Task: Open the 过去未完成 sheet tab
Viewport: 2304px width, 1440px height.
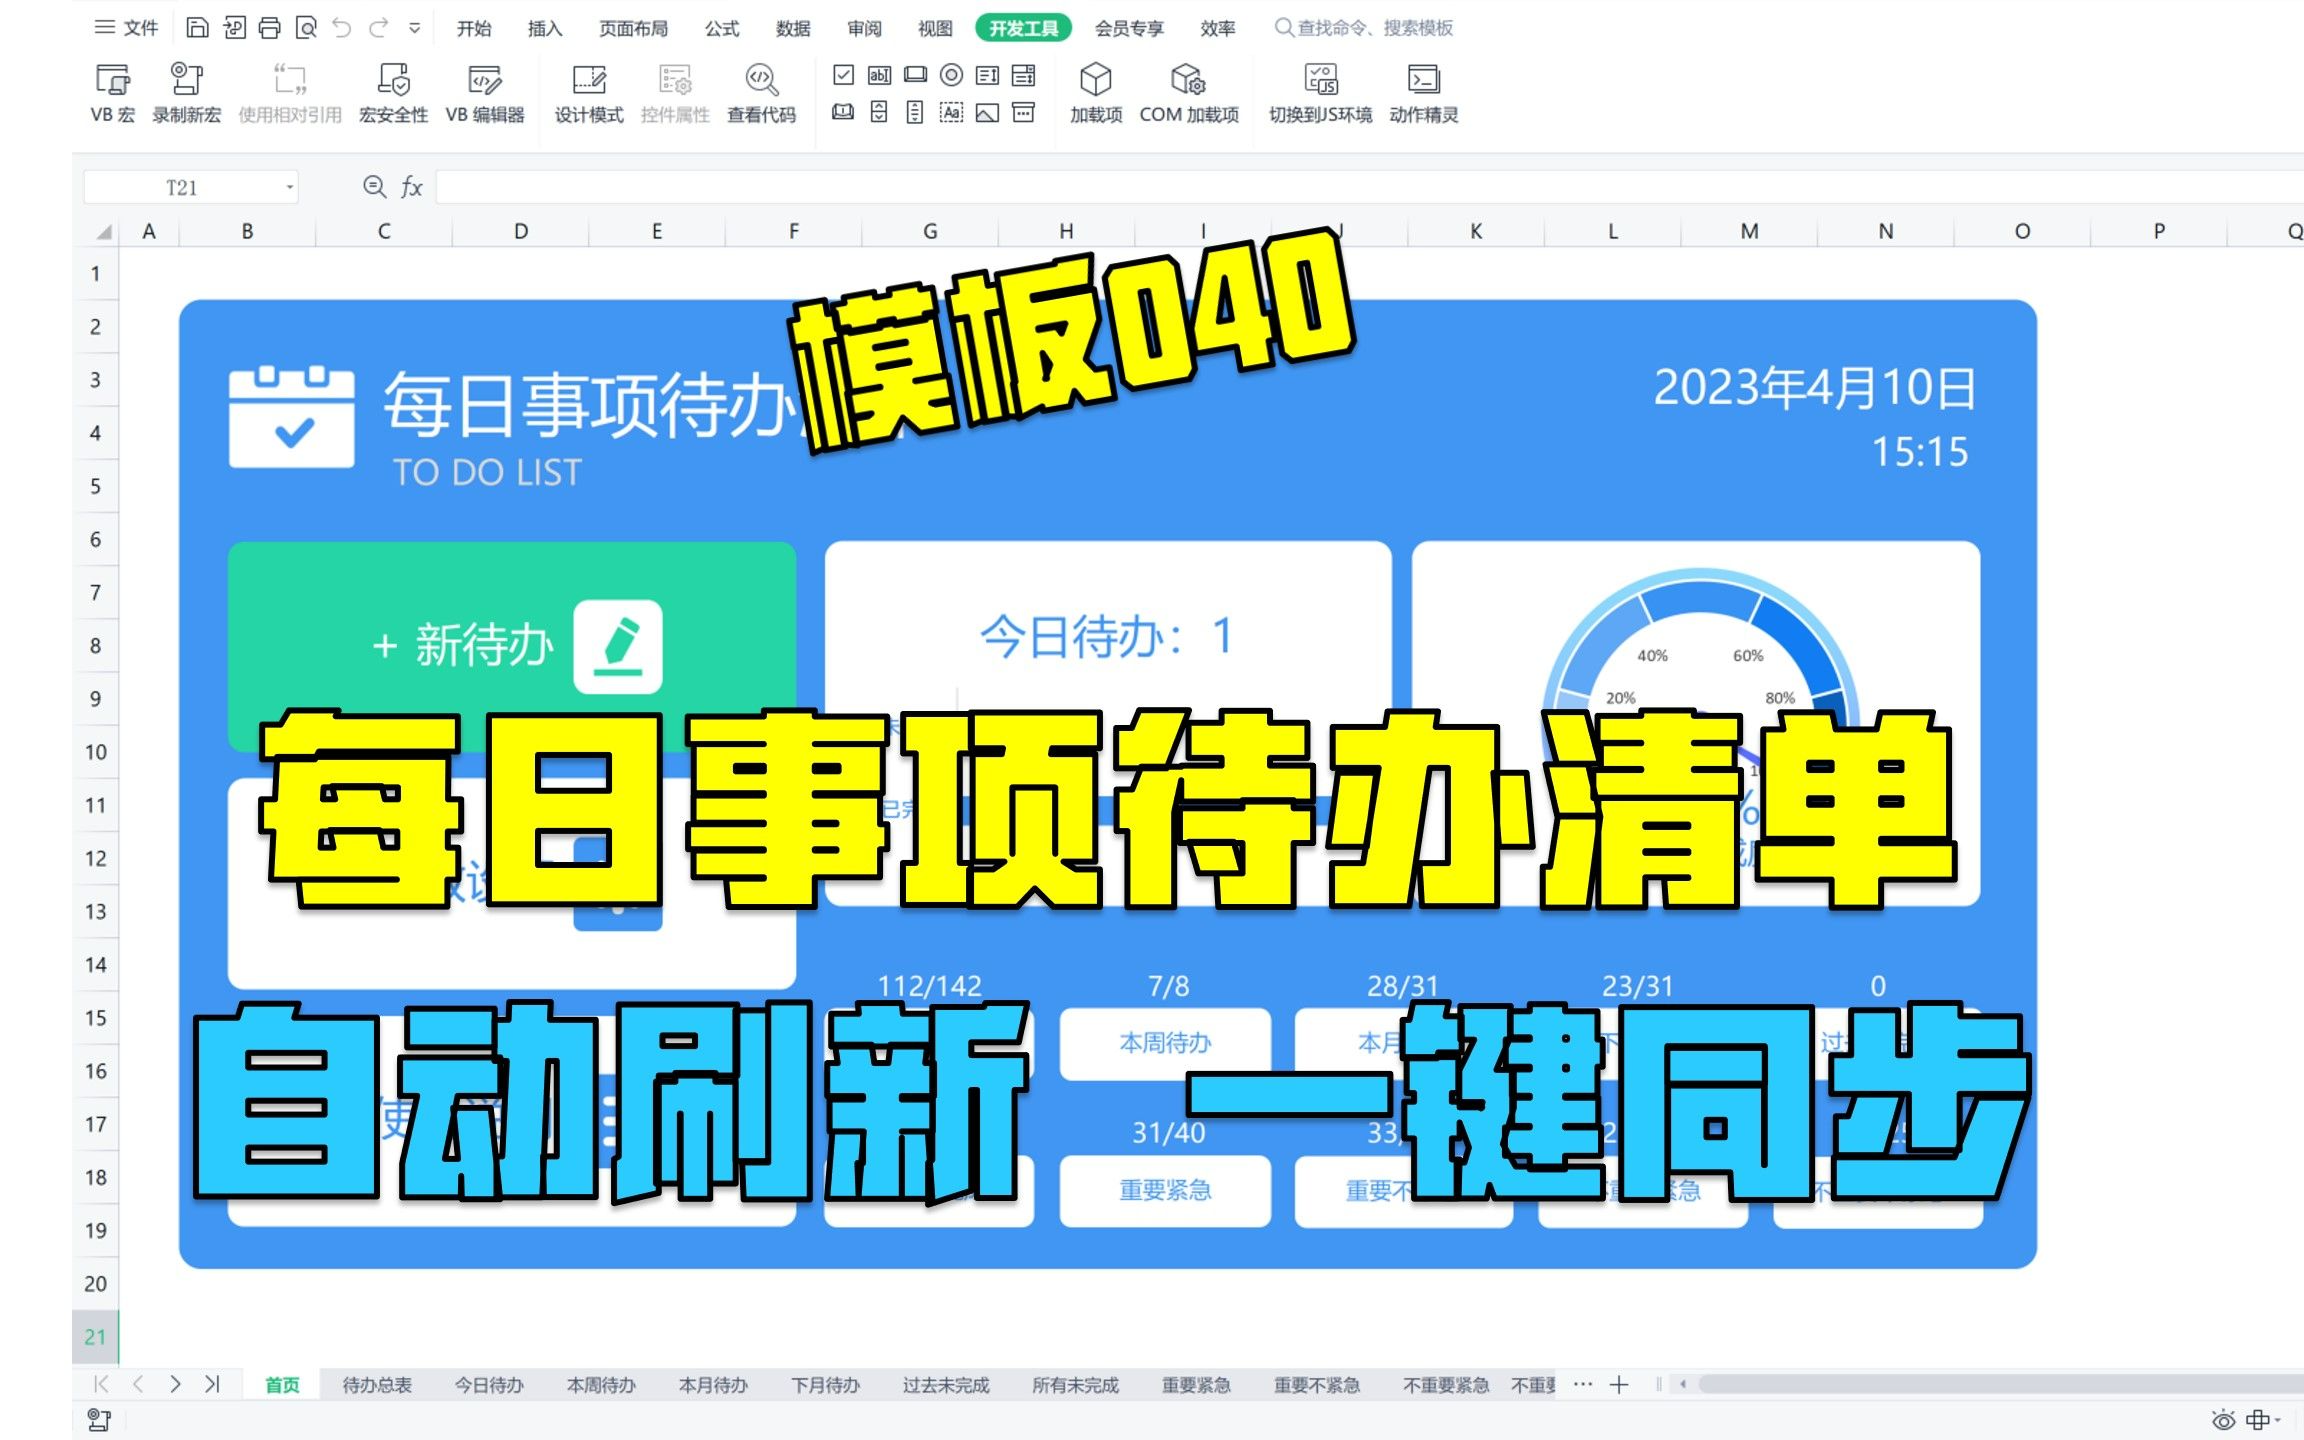Action: (946, 1384)
